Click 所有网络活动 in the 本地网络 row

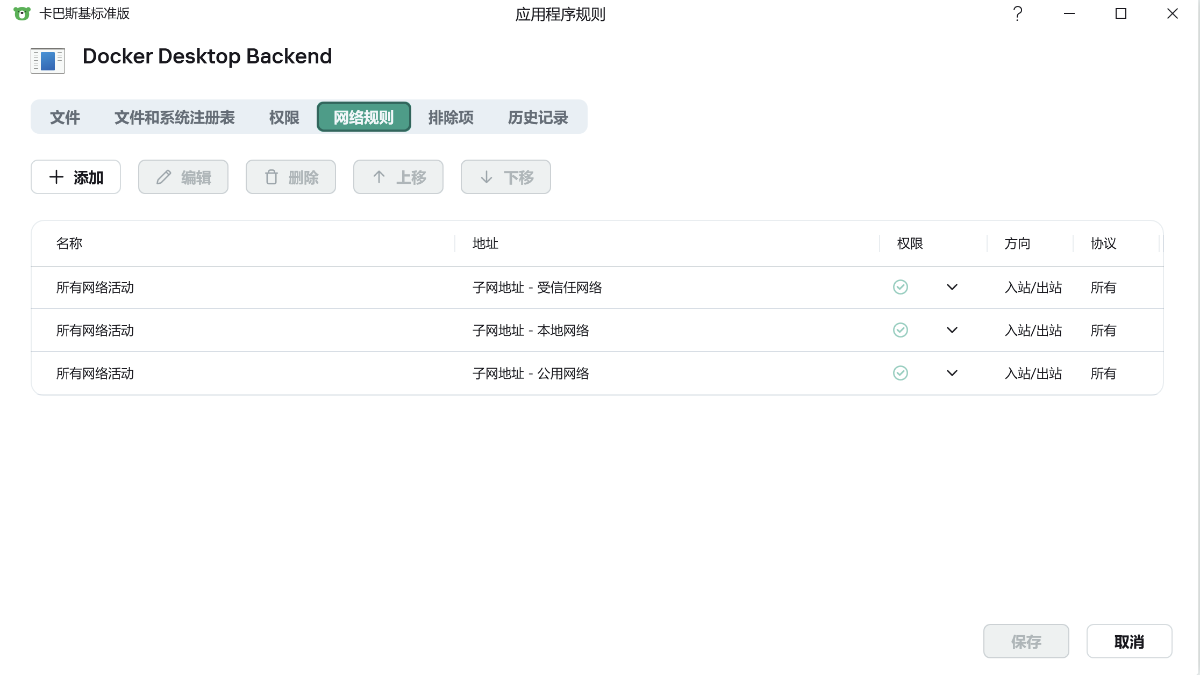(x=95, y=330)
